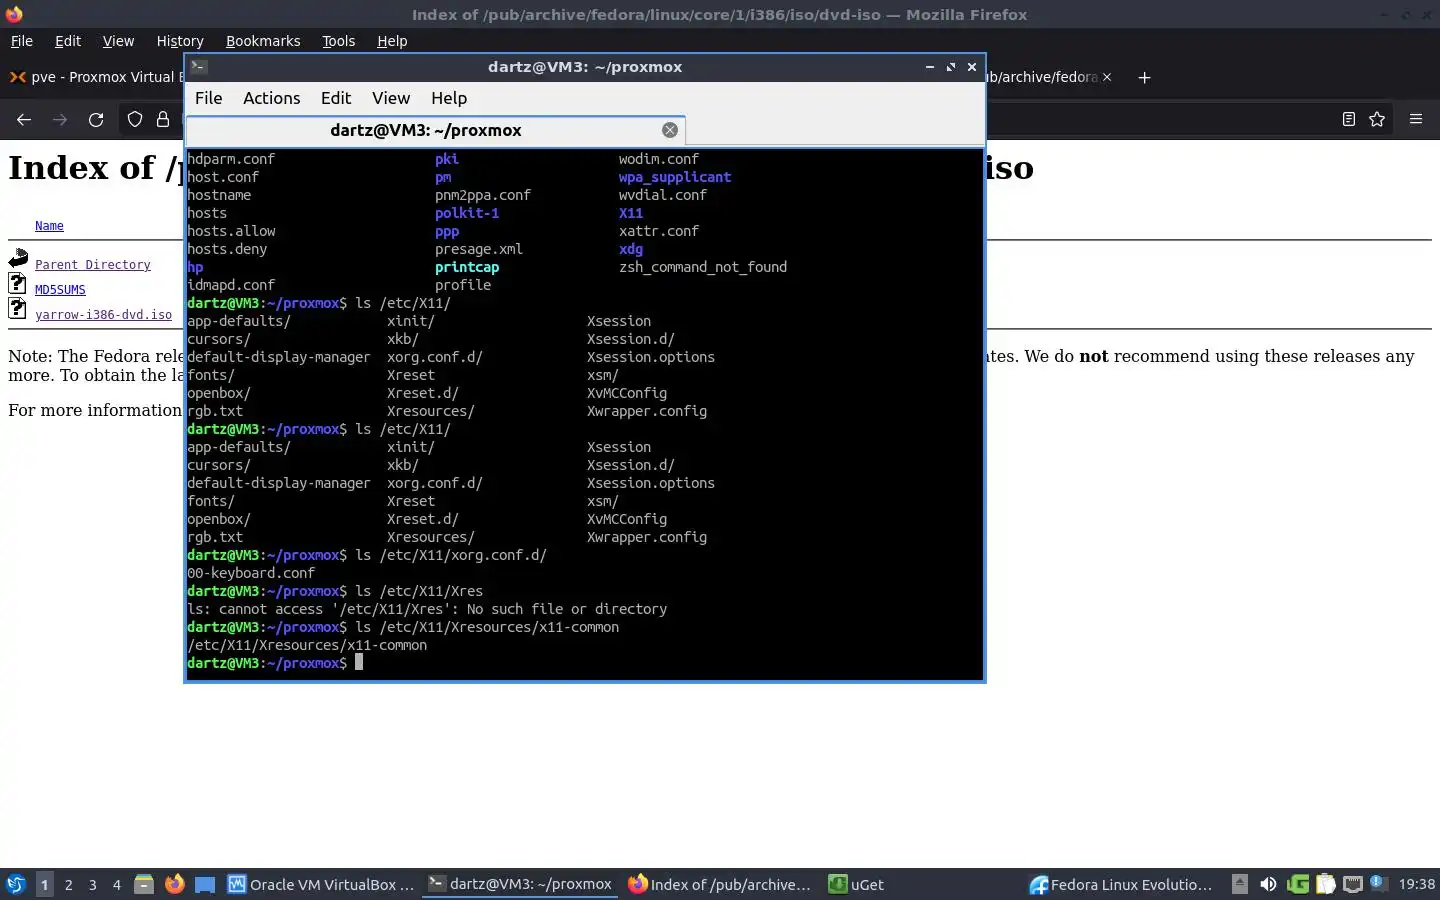Switch to workspace 1
This screenshot has height=900, width=1440.
(x=44, y=884)
